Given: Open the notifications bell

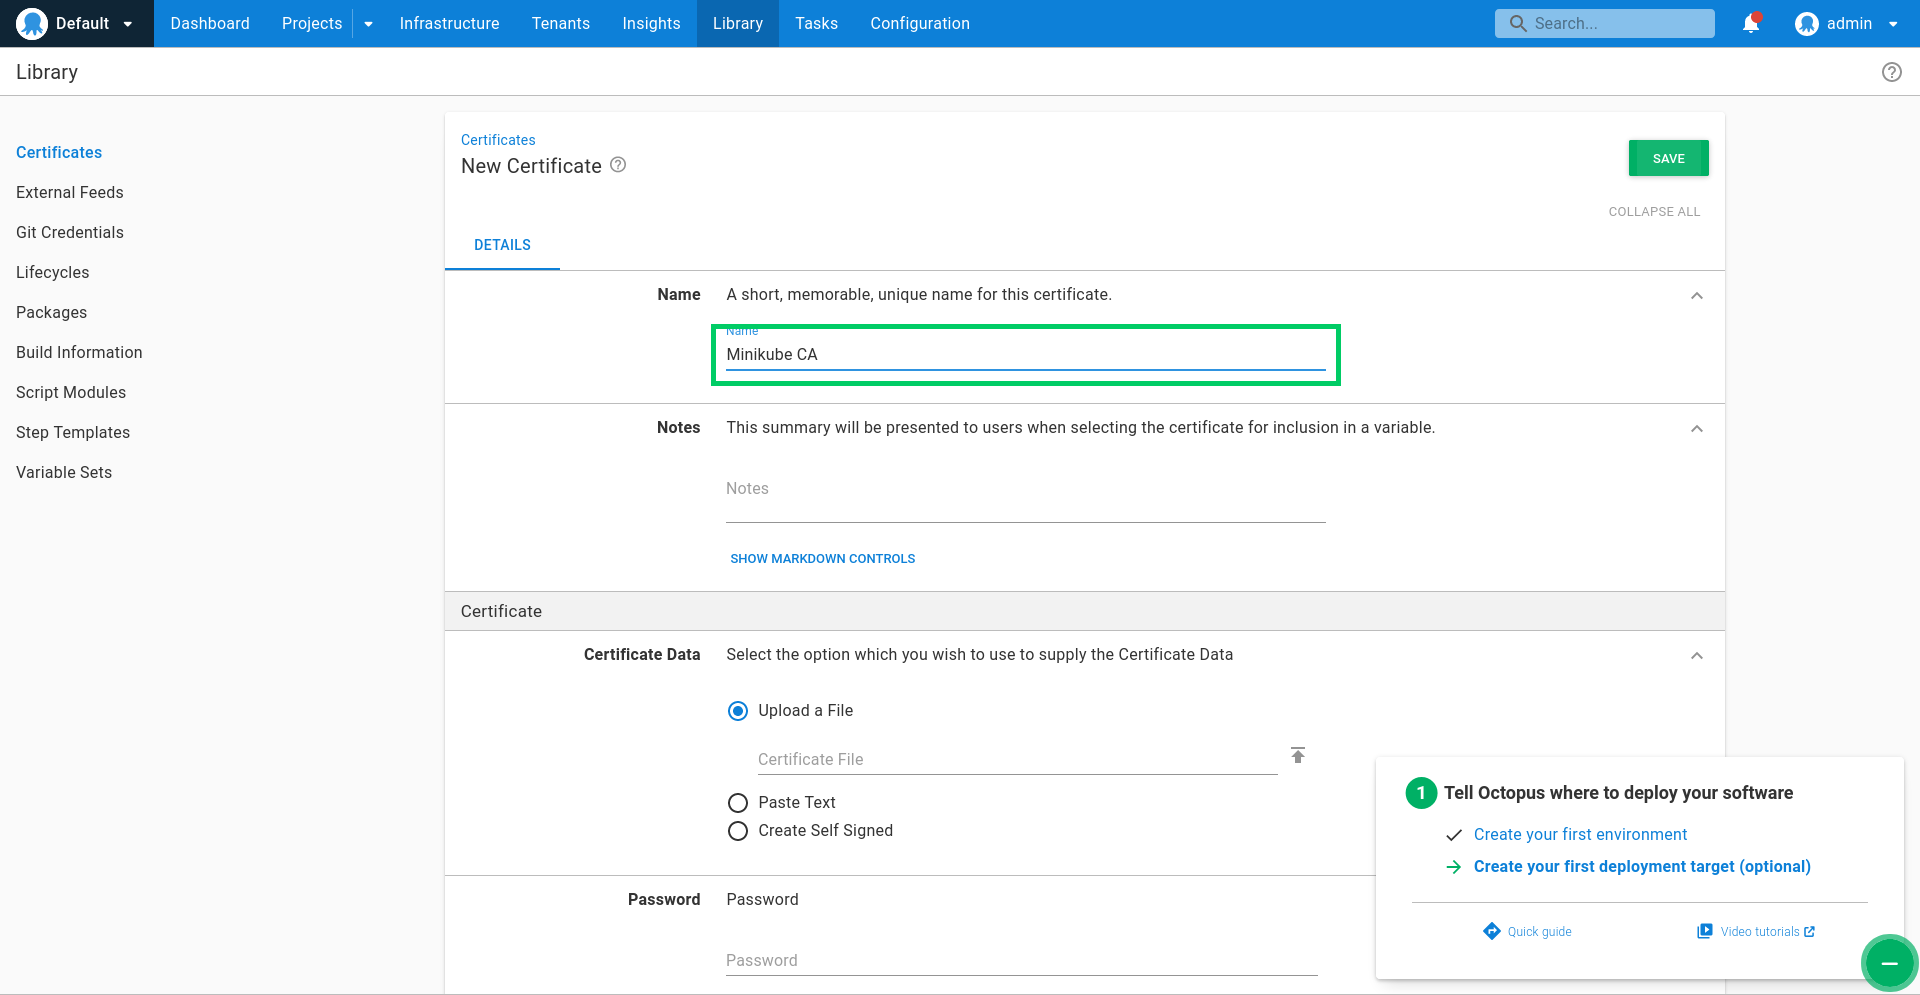Looking at the screenshot, I should point(1751,23).
